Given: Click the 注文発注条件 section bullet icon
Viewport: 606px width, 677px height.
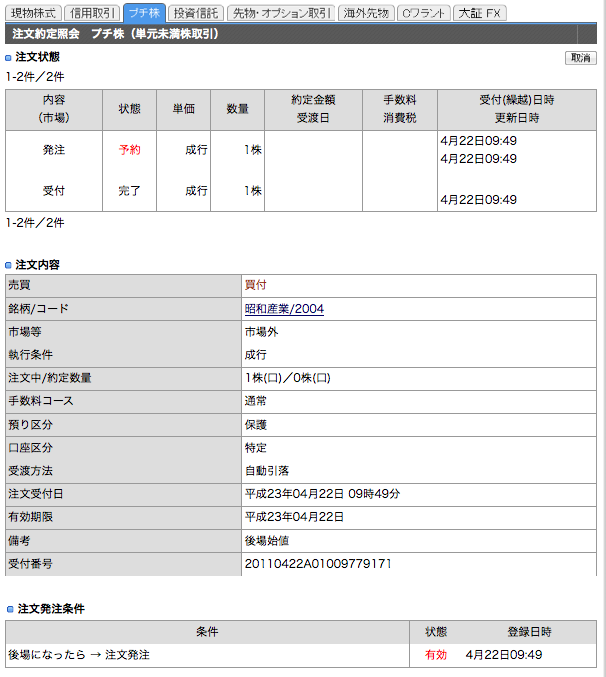Looking at the screenshot, I should (x=10, y=609).
